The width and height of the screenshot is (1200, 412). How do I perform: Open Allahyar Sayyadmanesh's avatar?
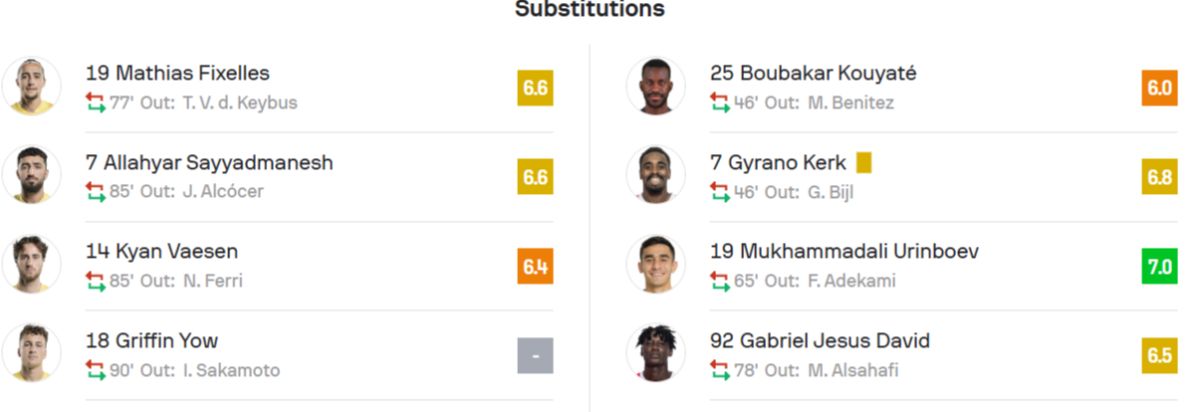[32, 175]
